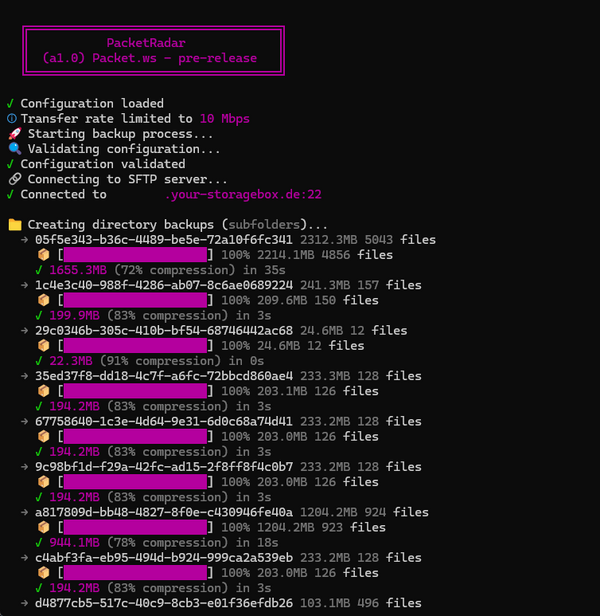Click the '5043' file count
The height and width of the screenshot is (616, 600).
pyautogui.click(x=379, y=240)
